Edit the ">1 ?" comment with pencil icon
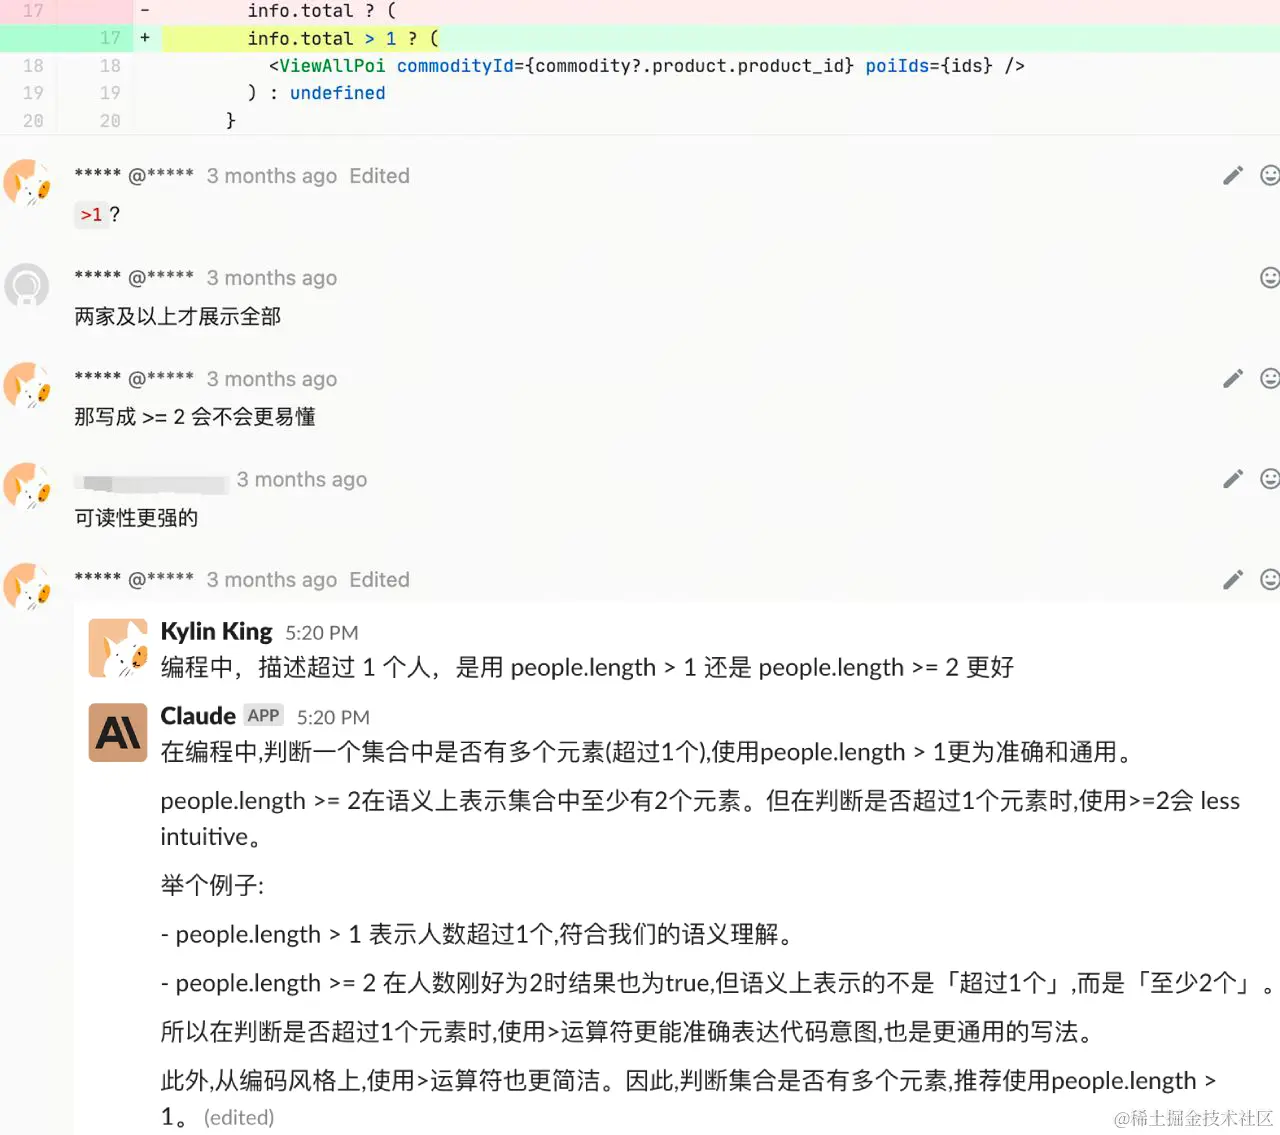This screenshot has width=1280, height=1135. click(1233, 176)
